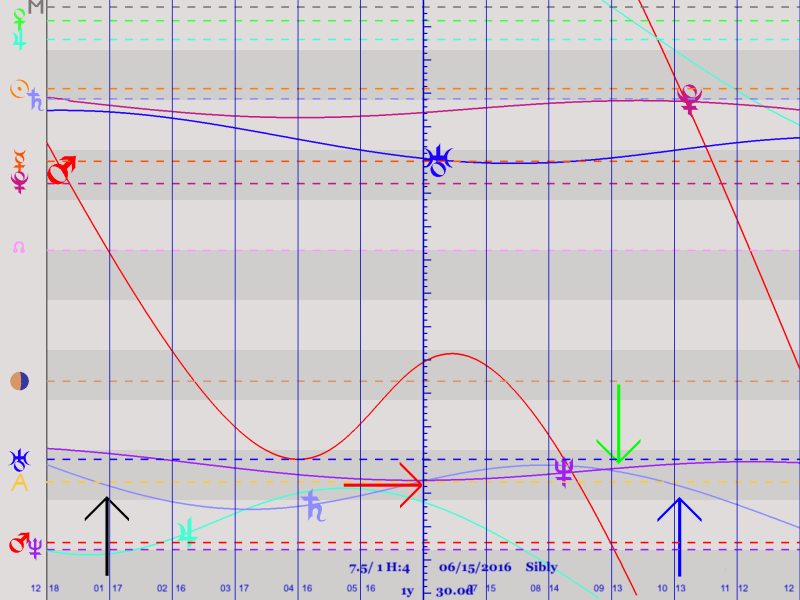Image resolution: width=800 pixels, height=600 pixels.
Task: Click the red right-pointing arrow marker
Action: [x=384, y=484]
